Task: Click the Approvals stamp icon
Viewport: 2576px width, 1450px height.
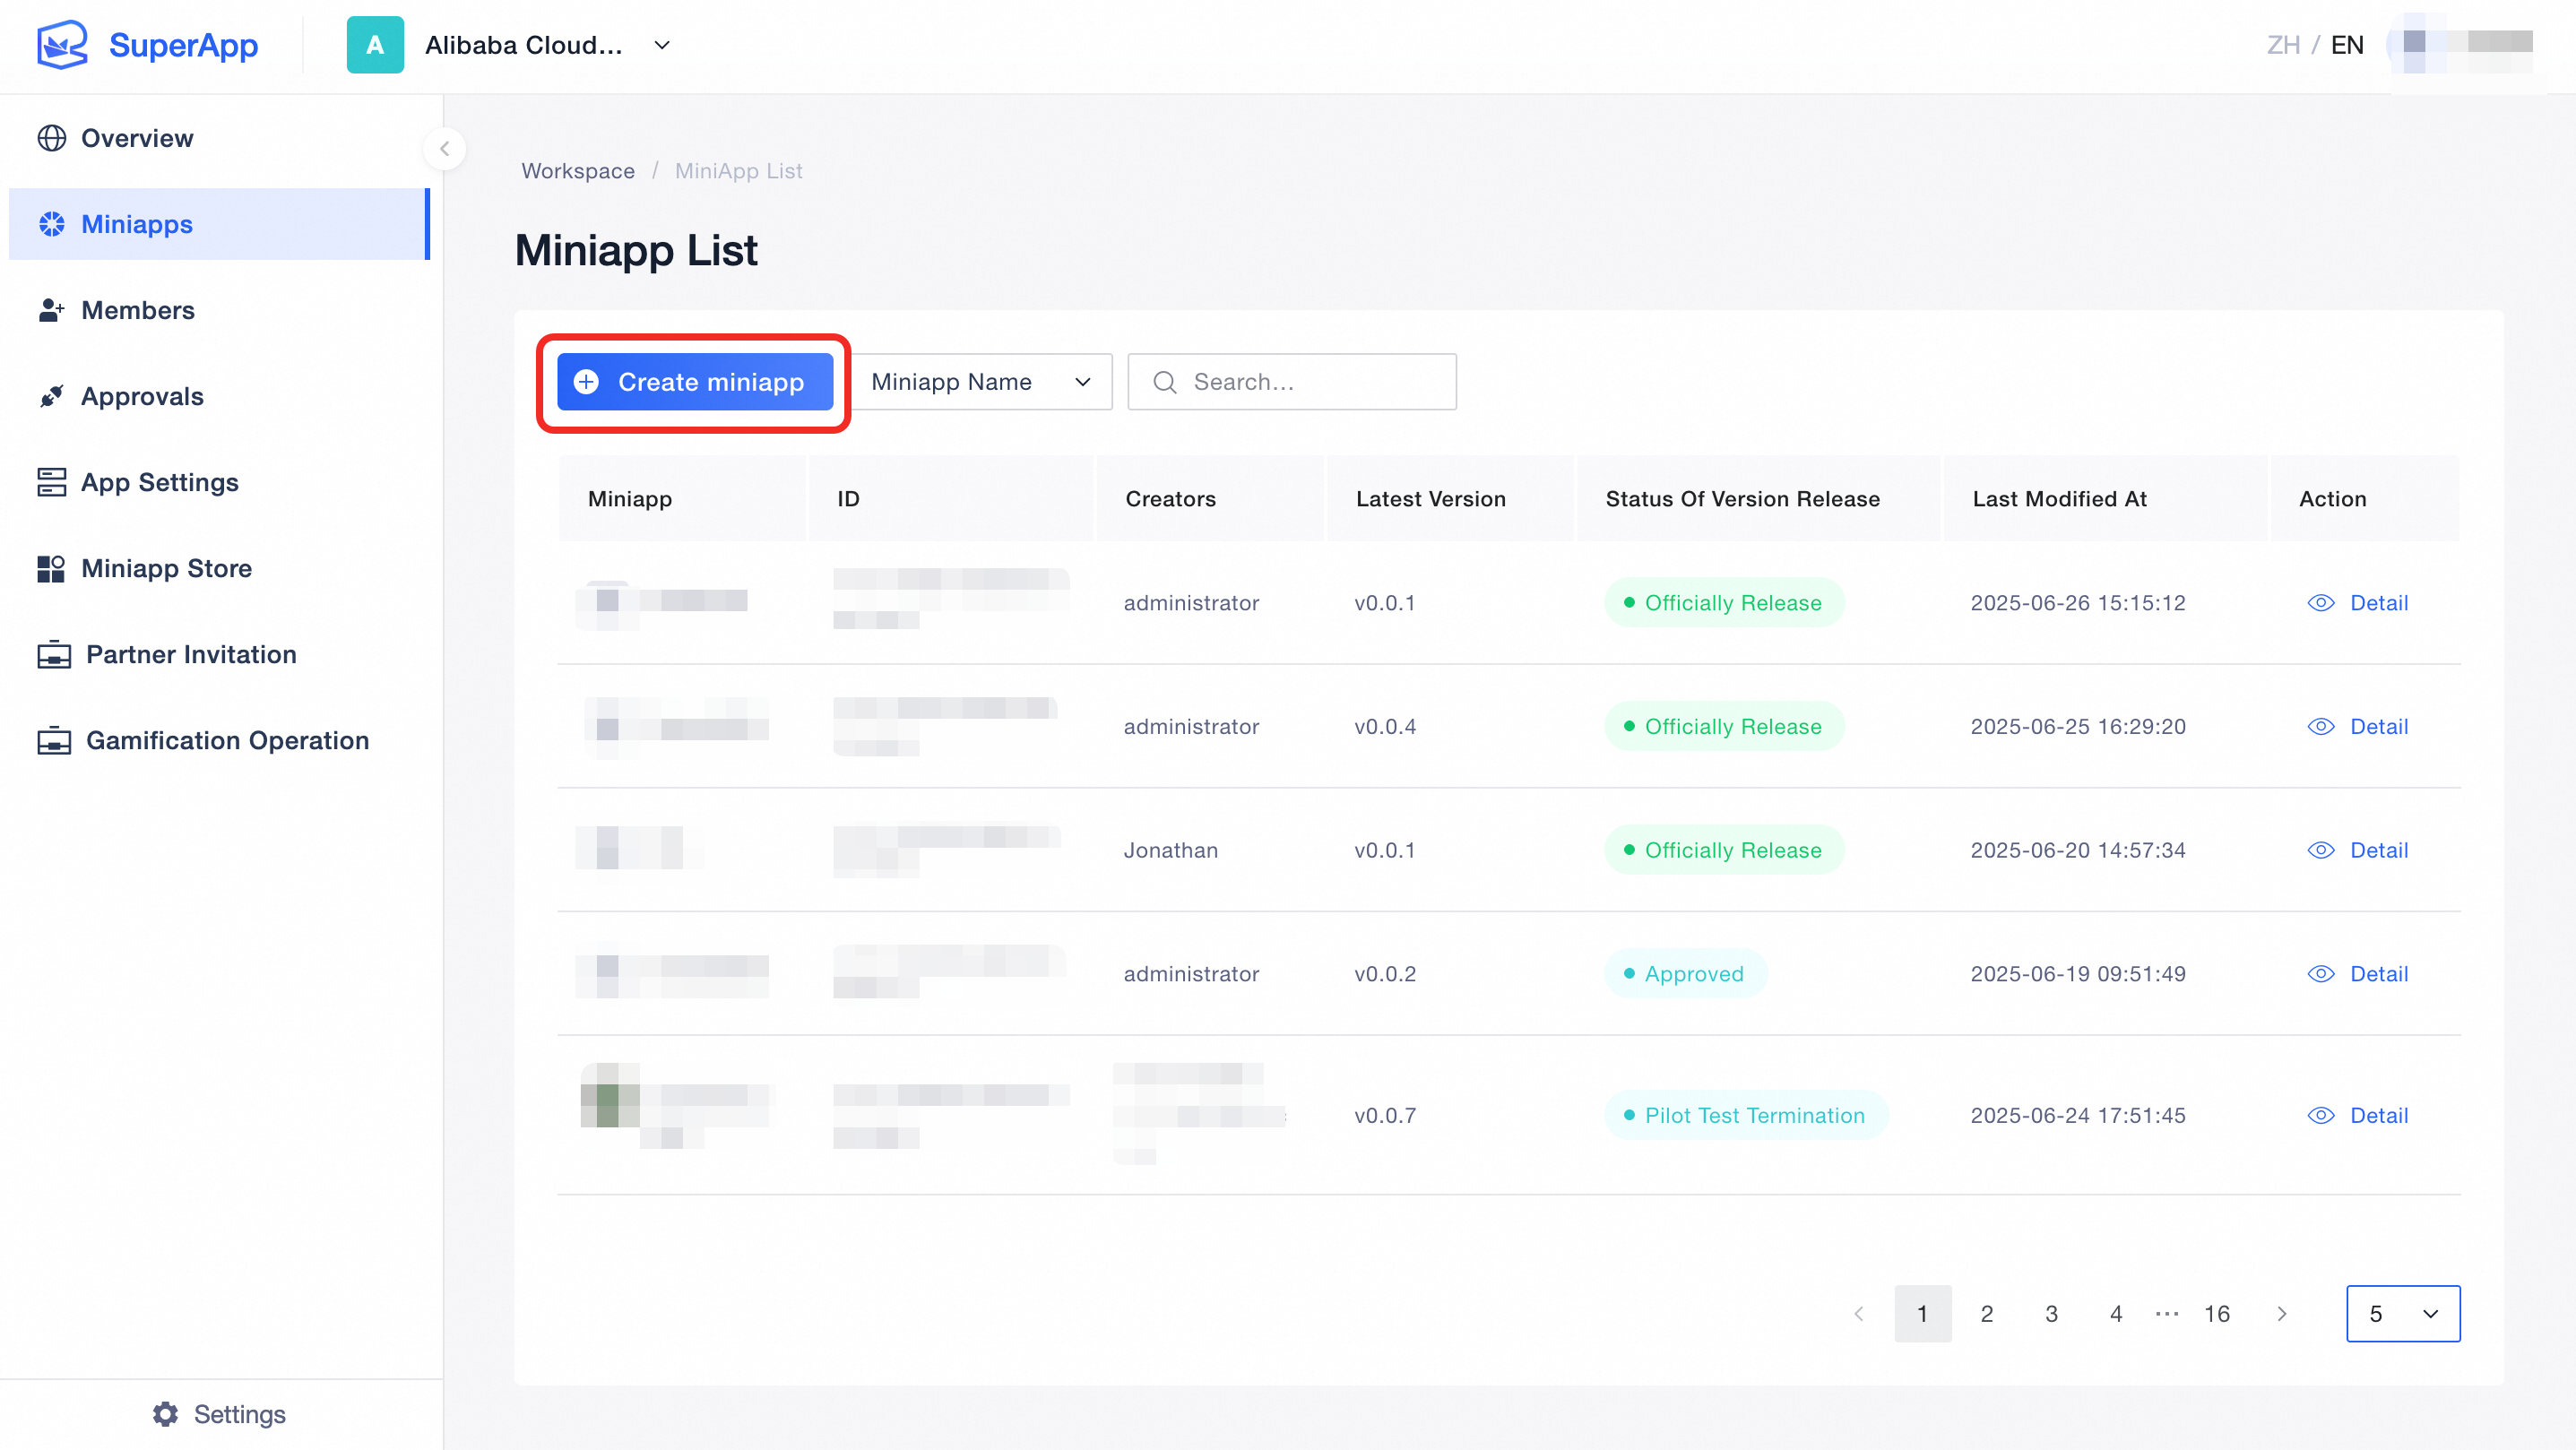Action: [x=52, y=396]
